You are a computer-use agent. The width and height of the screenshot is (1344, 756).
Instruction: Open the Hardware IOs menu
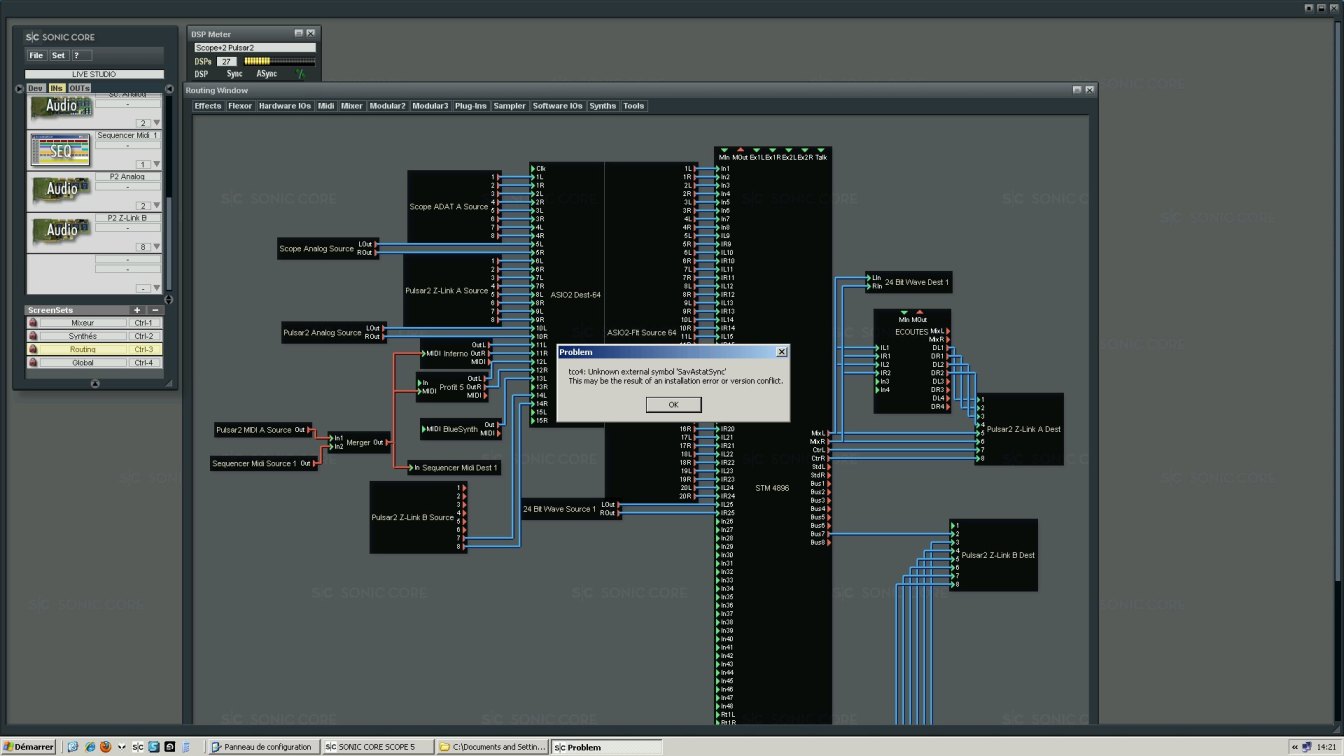pyautogui.click(x=285, y=106)
